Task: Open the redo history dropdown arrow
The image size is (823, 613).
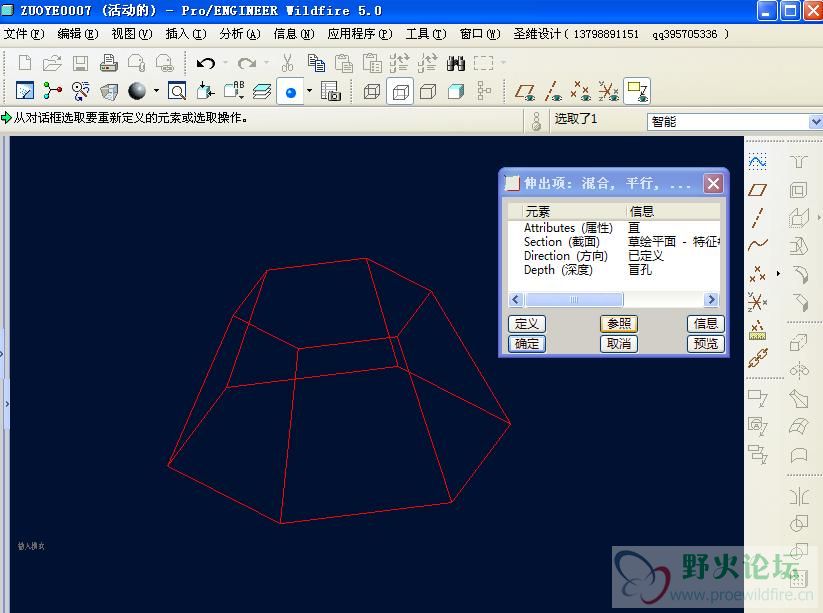Action: tap(267, 63)
